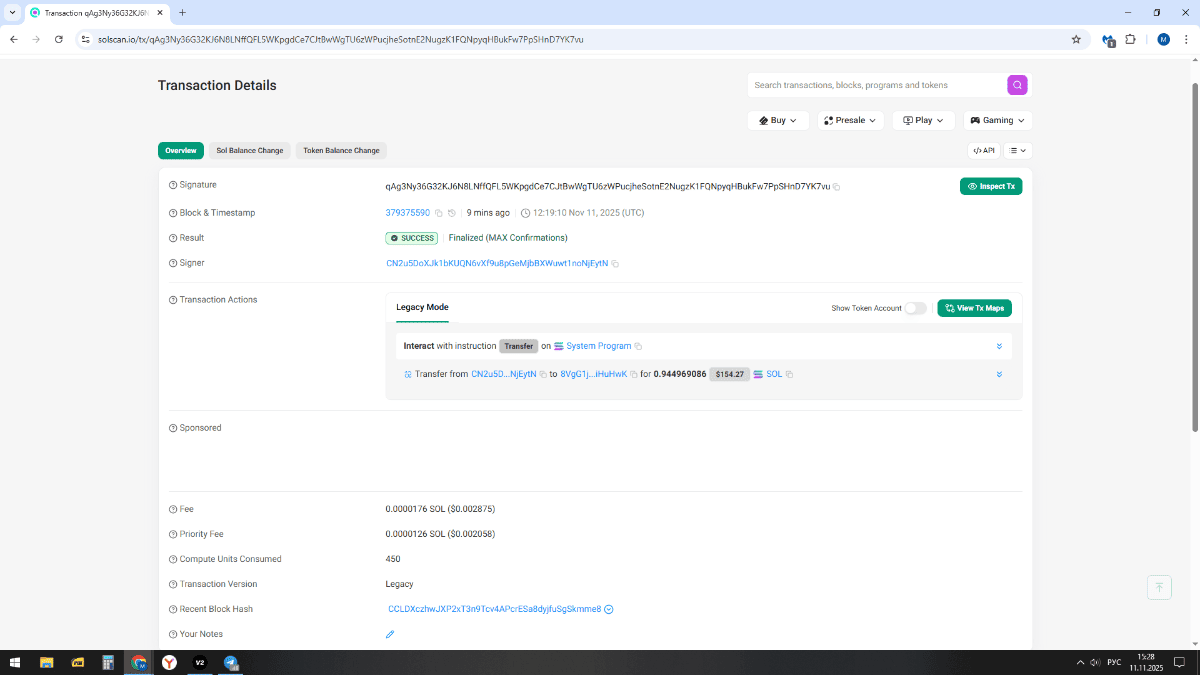The height and width of the screenshot is (675, 1200).
Task: Copy the transaction signature
Action: [837, 187]
